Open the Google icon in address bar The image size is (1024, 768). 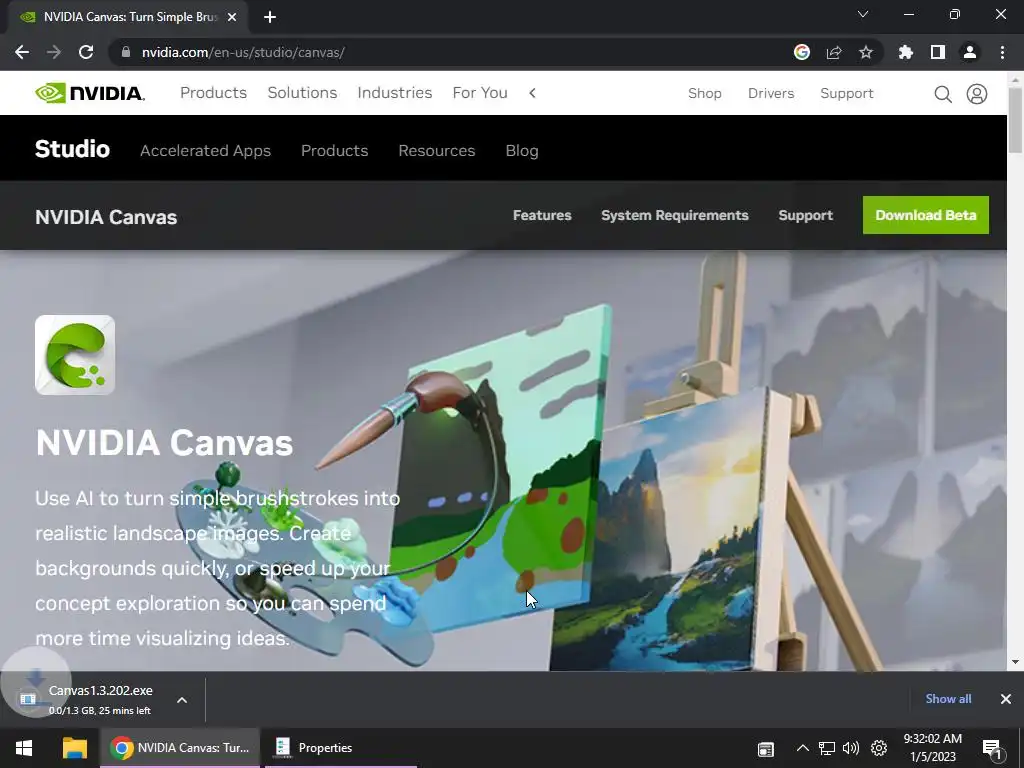(802, 52)
